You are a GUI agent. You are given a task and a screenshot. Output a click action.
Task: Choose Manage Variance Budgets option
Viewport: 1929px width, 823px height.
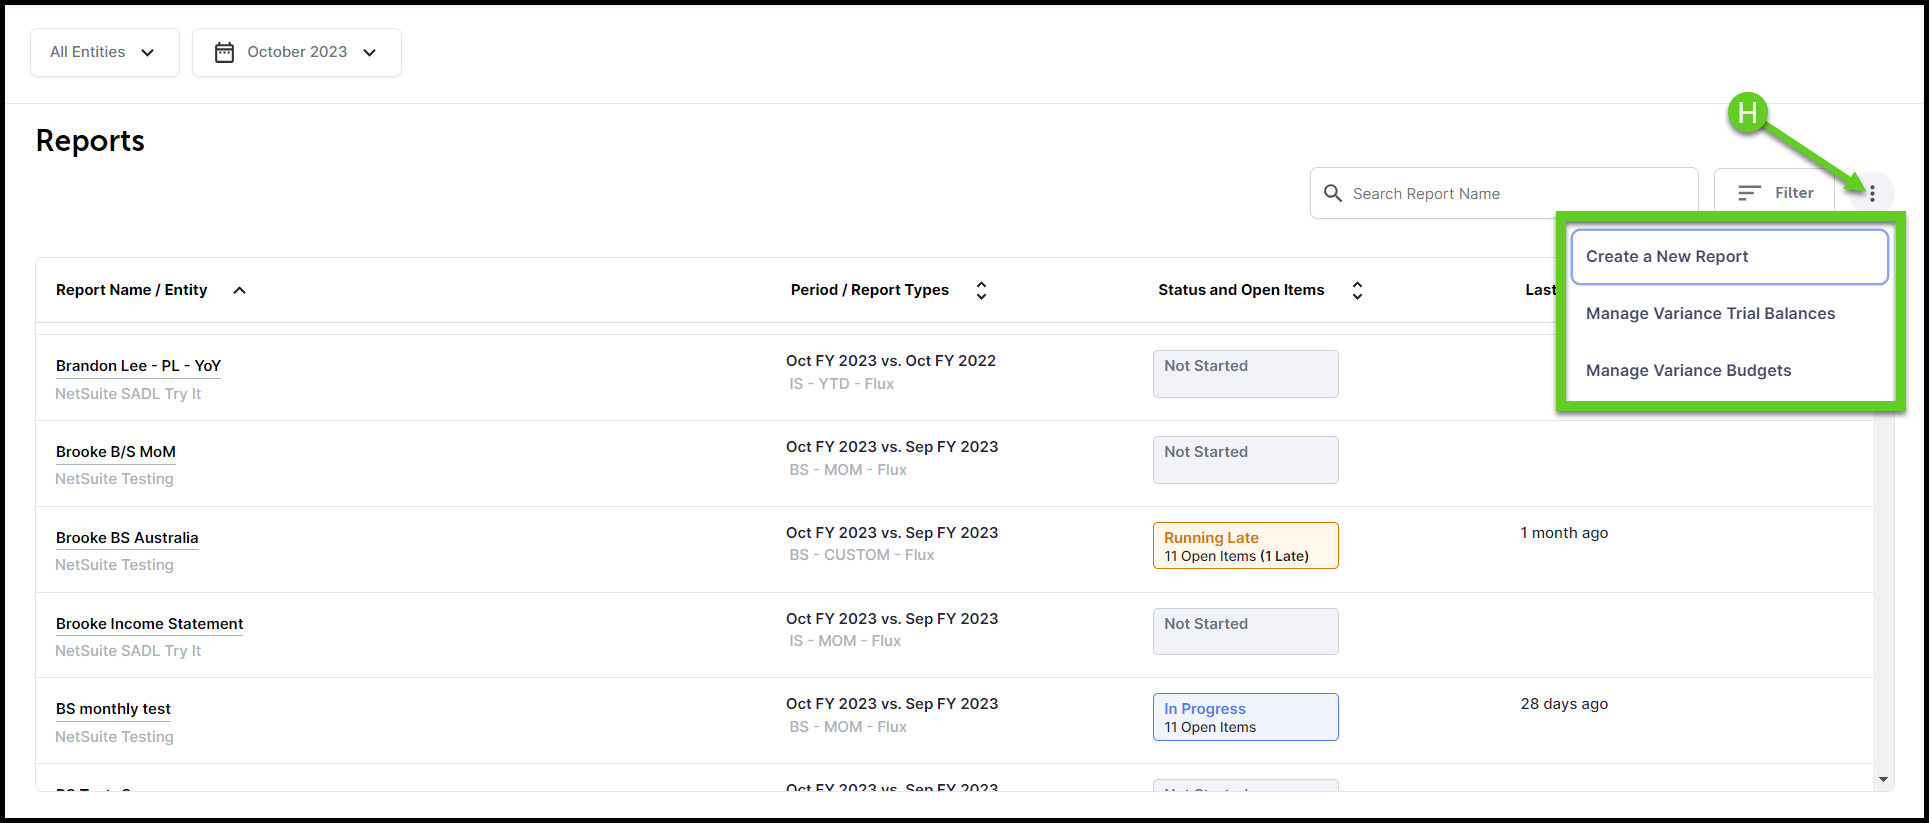click(x=1688, y=371)
